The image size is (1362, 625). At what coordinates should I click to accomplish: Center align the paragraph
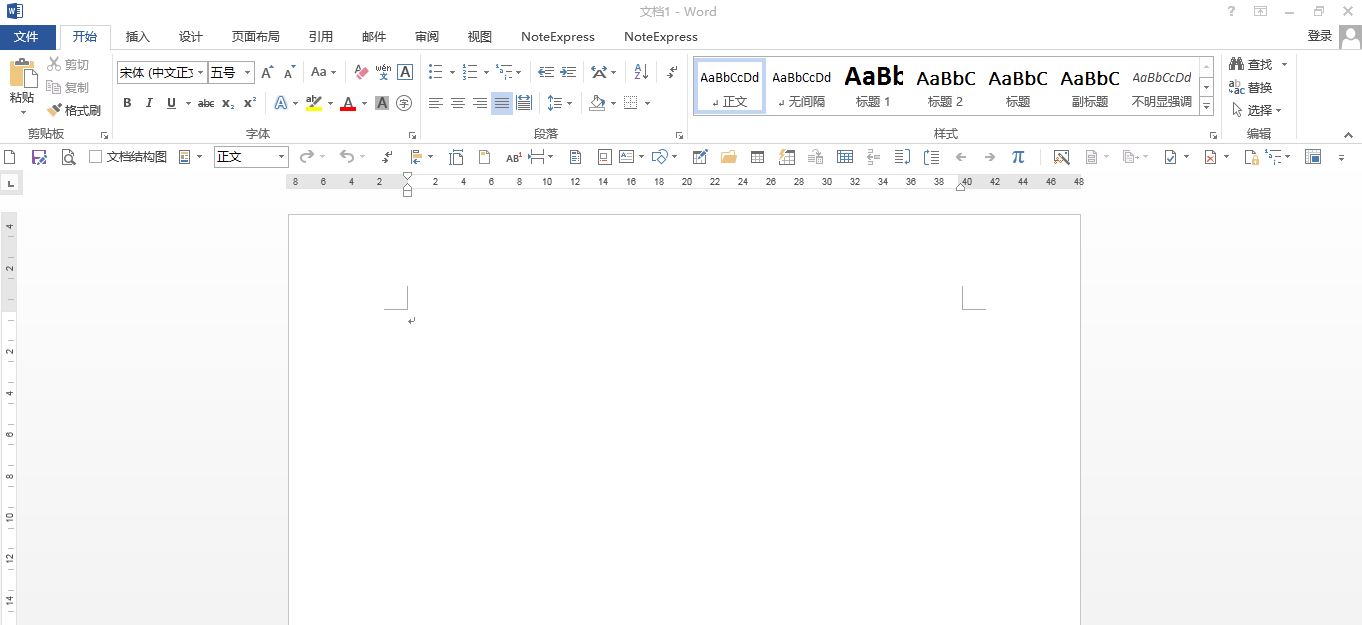458,103
